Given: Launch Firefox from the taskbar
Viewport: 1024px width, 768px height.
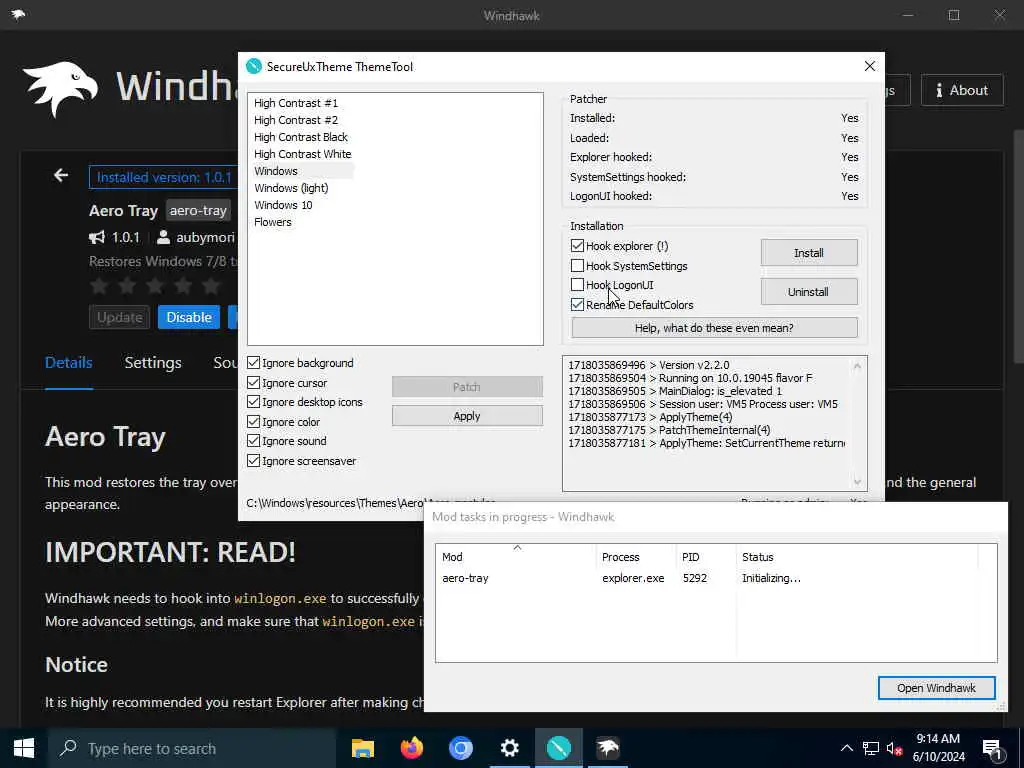Looking at the screenshot, I should coord(411,748).
